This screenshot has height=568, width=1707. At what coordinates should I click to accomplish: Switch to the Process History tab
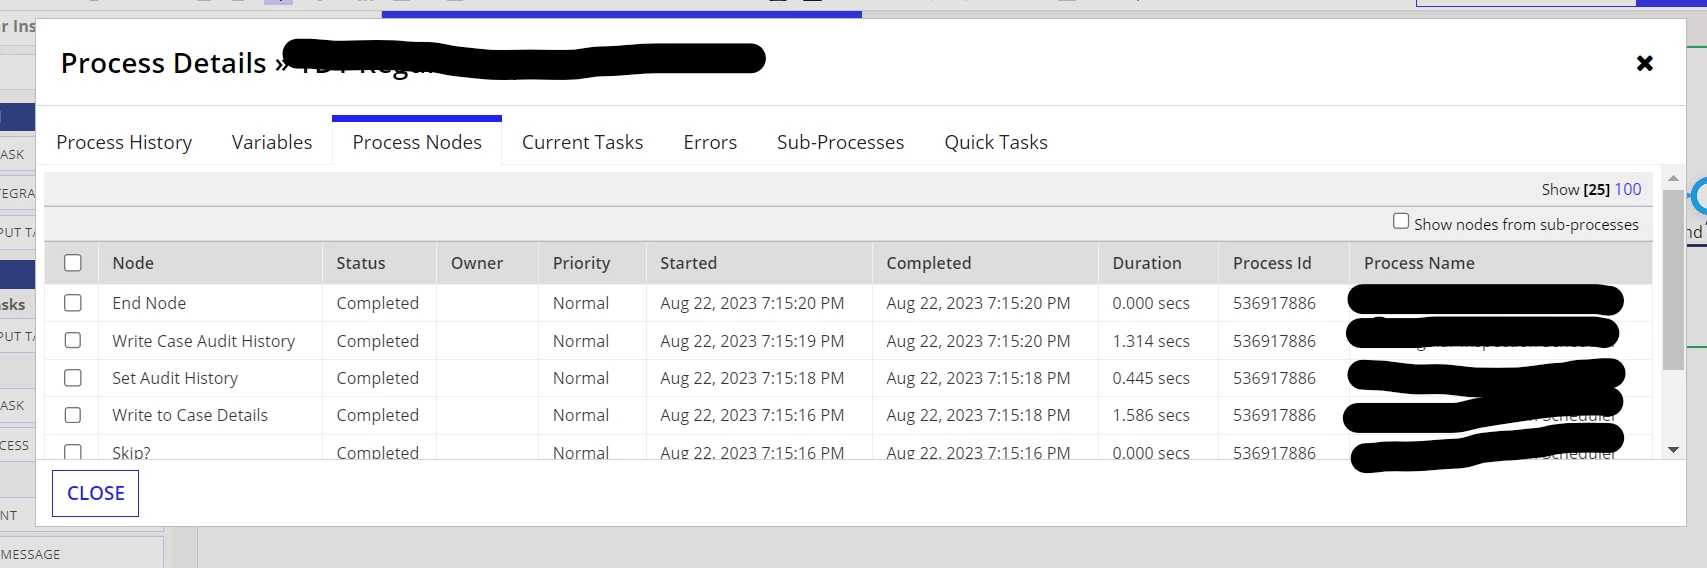tap(124, 142)
